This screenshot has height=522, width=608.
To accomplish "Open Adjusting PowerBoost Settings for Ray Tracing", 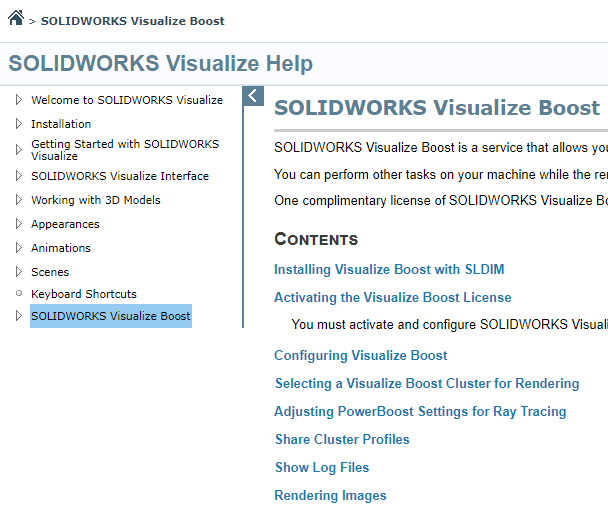I will click(x=420, y=411).
